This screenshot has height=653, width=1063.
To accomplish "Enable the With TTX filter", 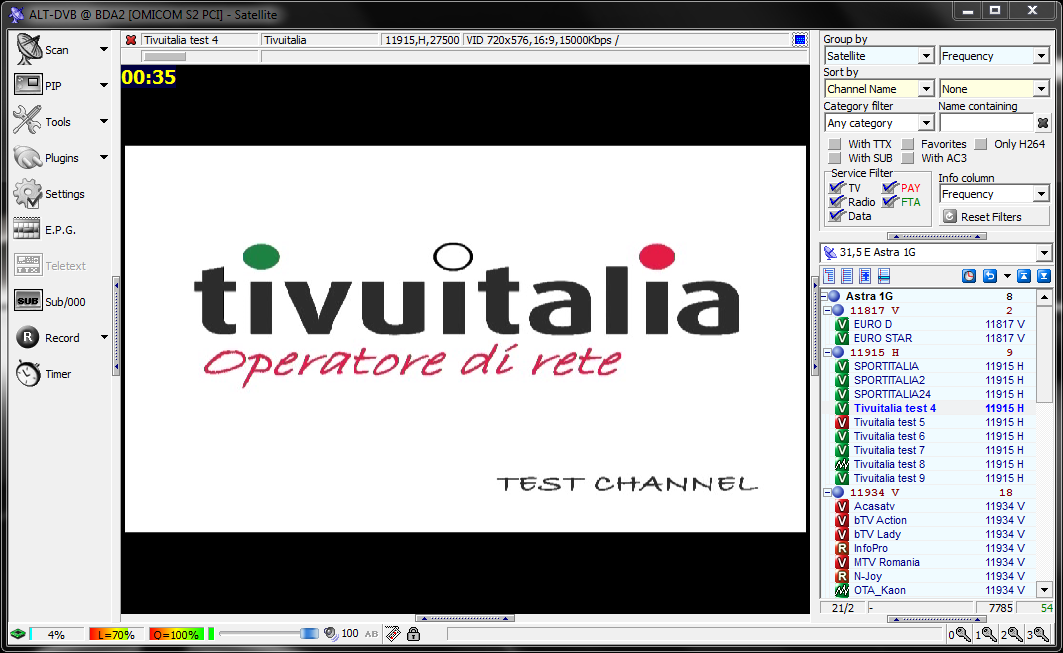I will pyautogui.click(x=836, y=143).
